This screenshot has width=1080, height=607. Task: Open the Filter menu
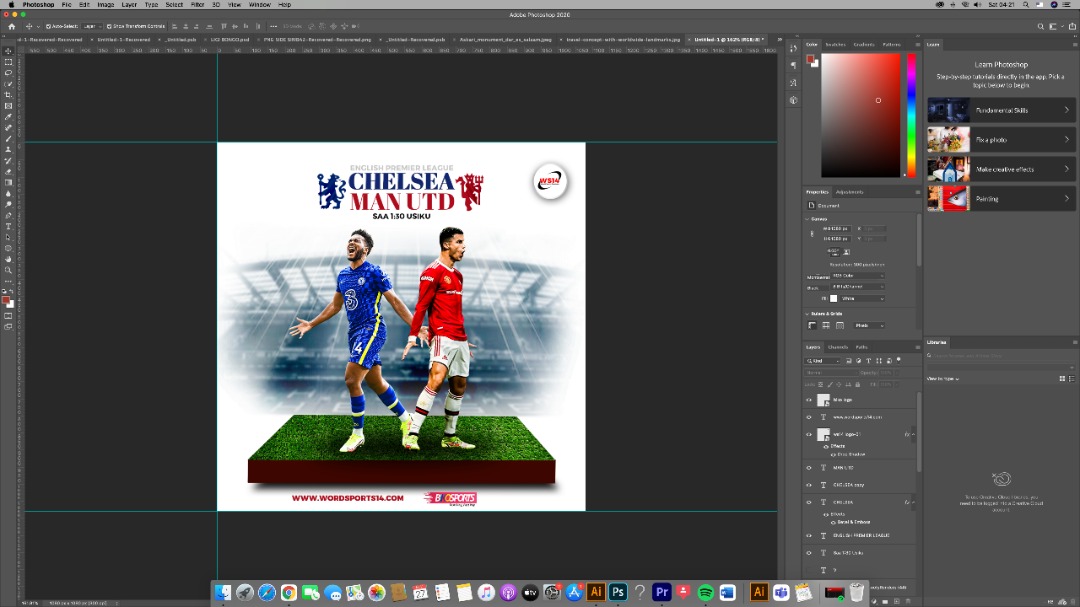[197, 5]
